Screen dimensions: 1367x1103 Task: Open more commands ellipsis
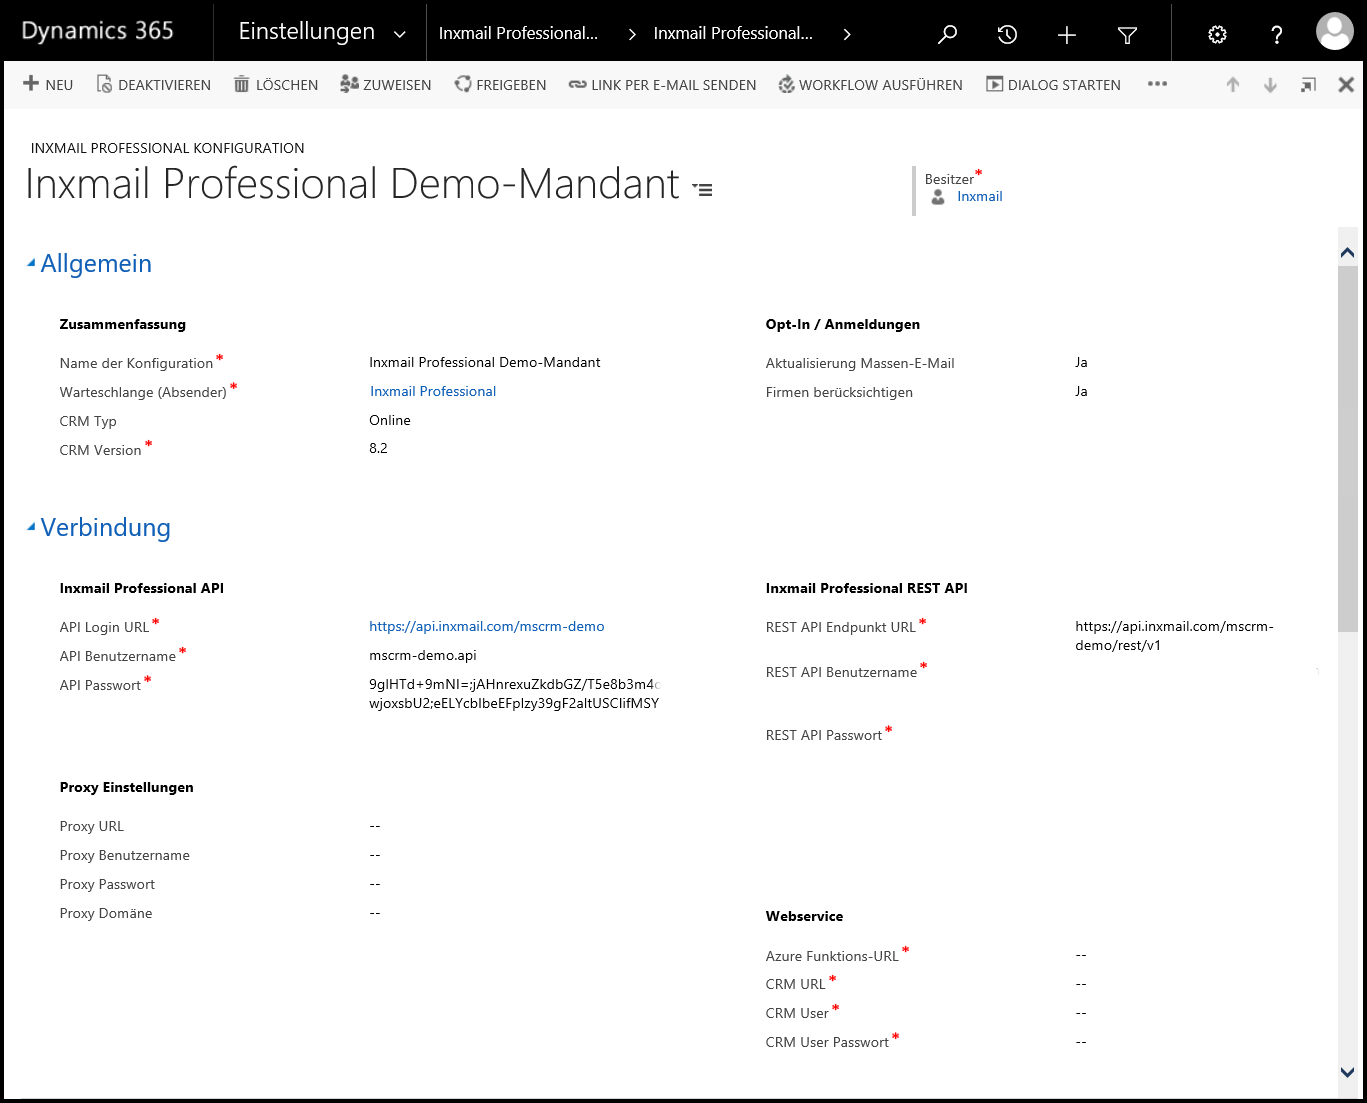[1157, 84]
